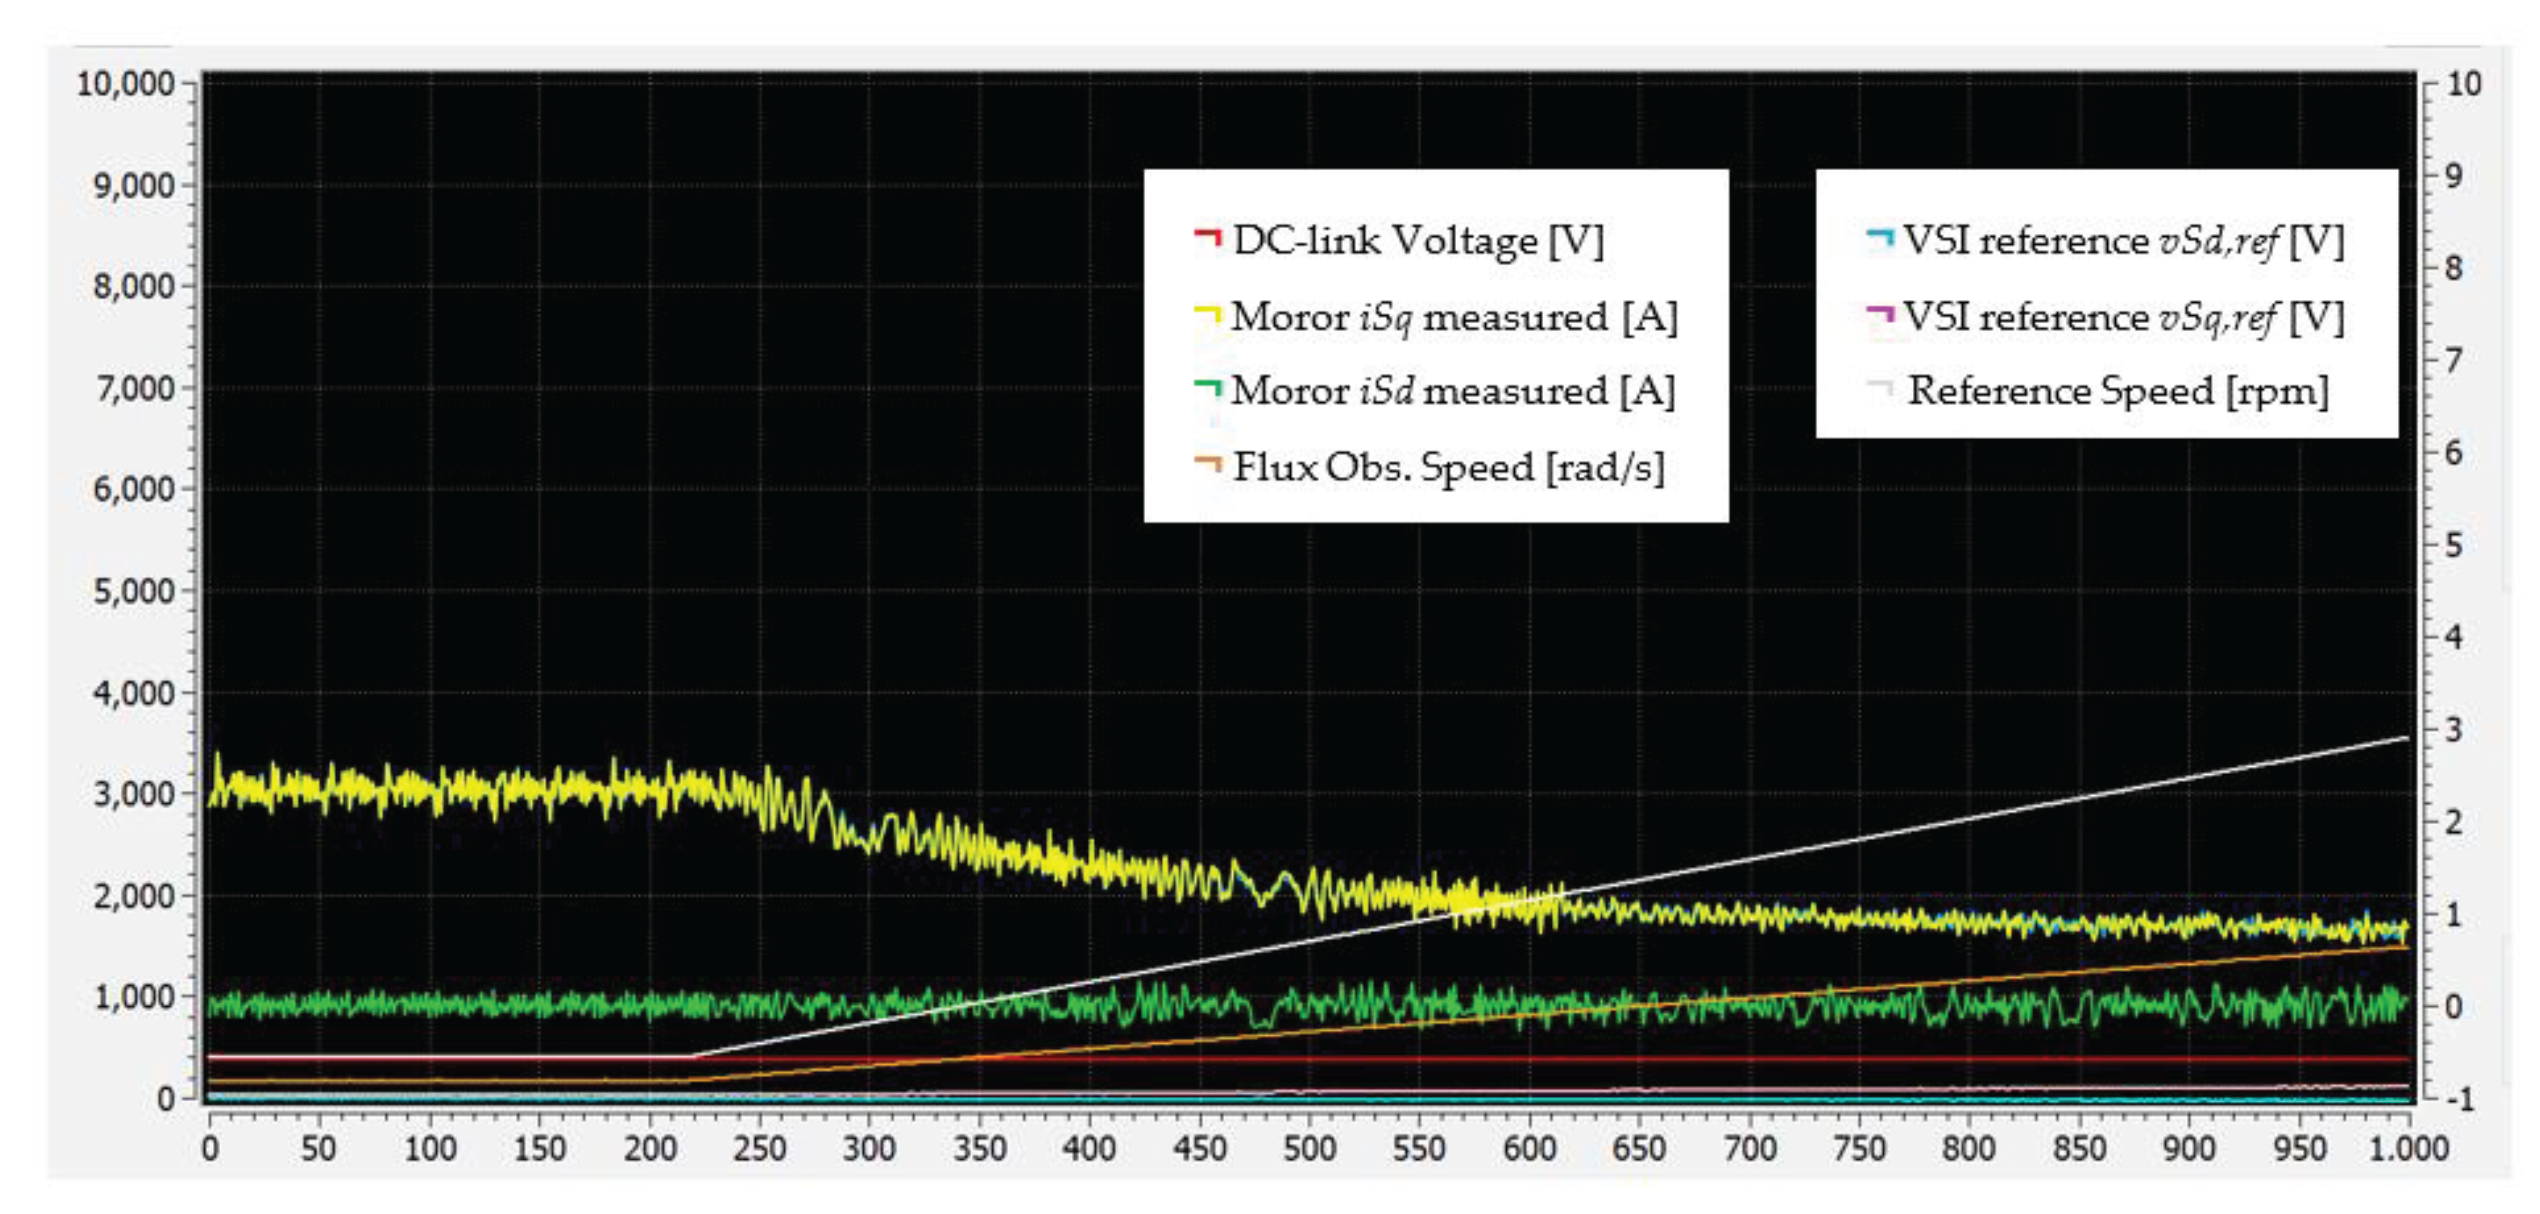Screen dimensions: 2540x1214
Task: Select Reference Speed [rpm] legend text
Action: tap(2118, 391)
